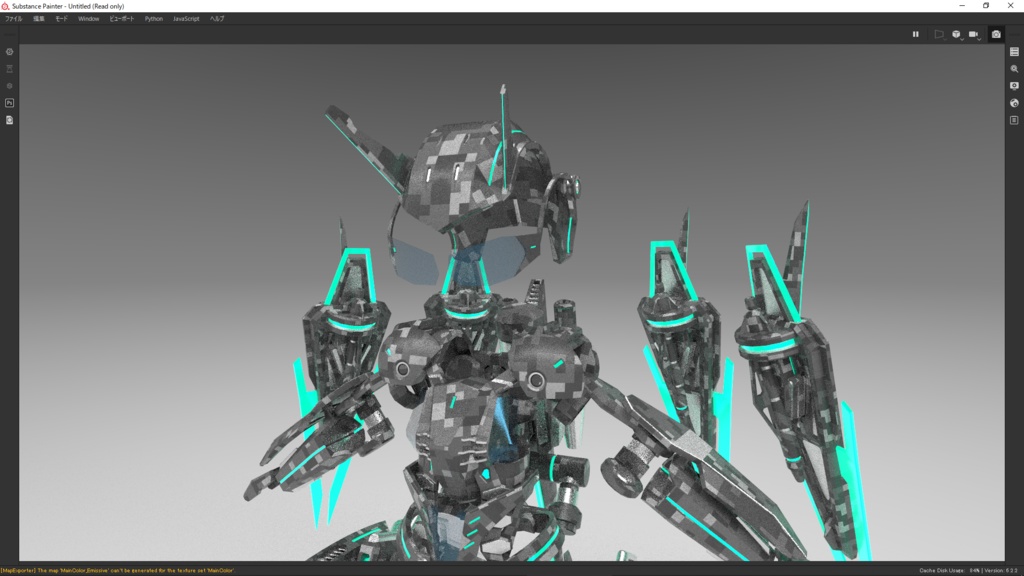Expand the camera selection dropdown chevron
1024x576 pixels.
click(981, 39)
